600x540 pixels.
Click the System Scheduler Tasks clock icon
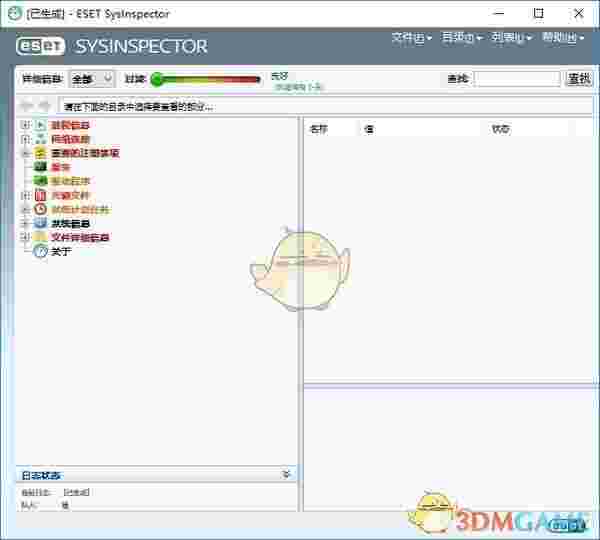tap(40, 209)
